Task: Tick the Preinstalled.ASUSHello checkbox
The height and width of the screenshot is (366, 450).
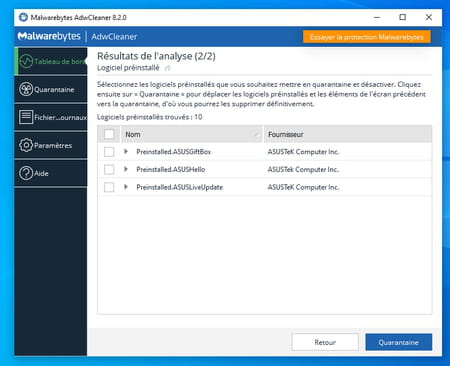Action: [x=109, y=169]
